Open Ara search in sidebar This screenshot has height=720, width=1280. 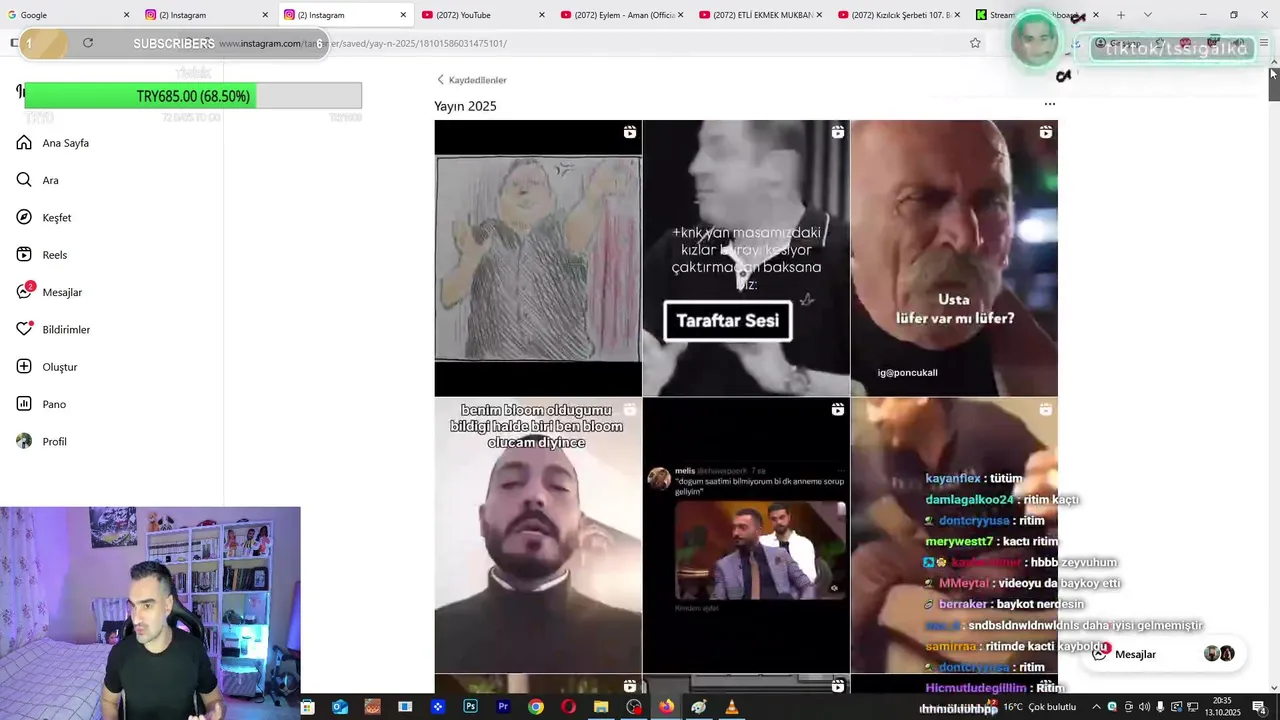(38, 180)
